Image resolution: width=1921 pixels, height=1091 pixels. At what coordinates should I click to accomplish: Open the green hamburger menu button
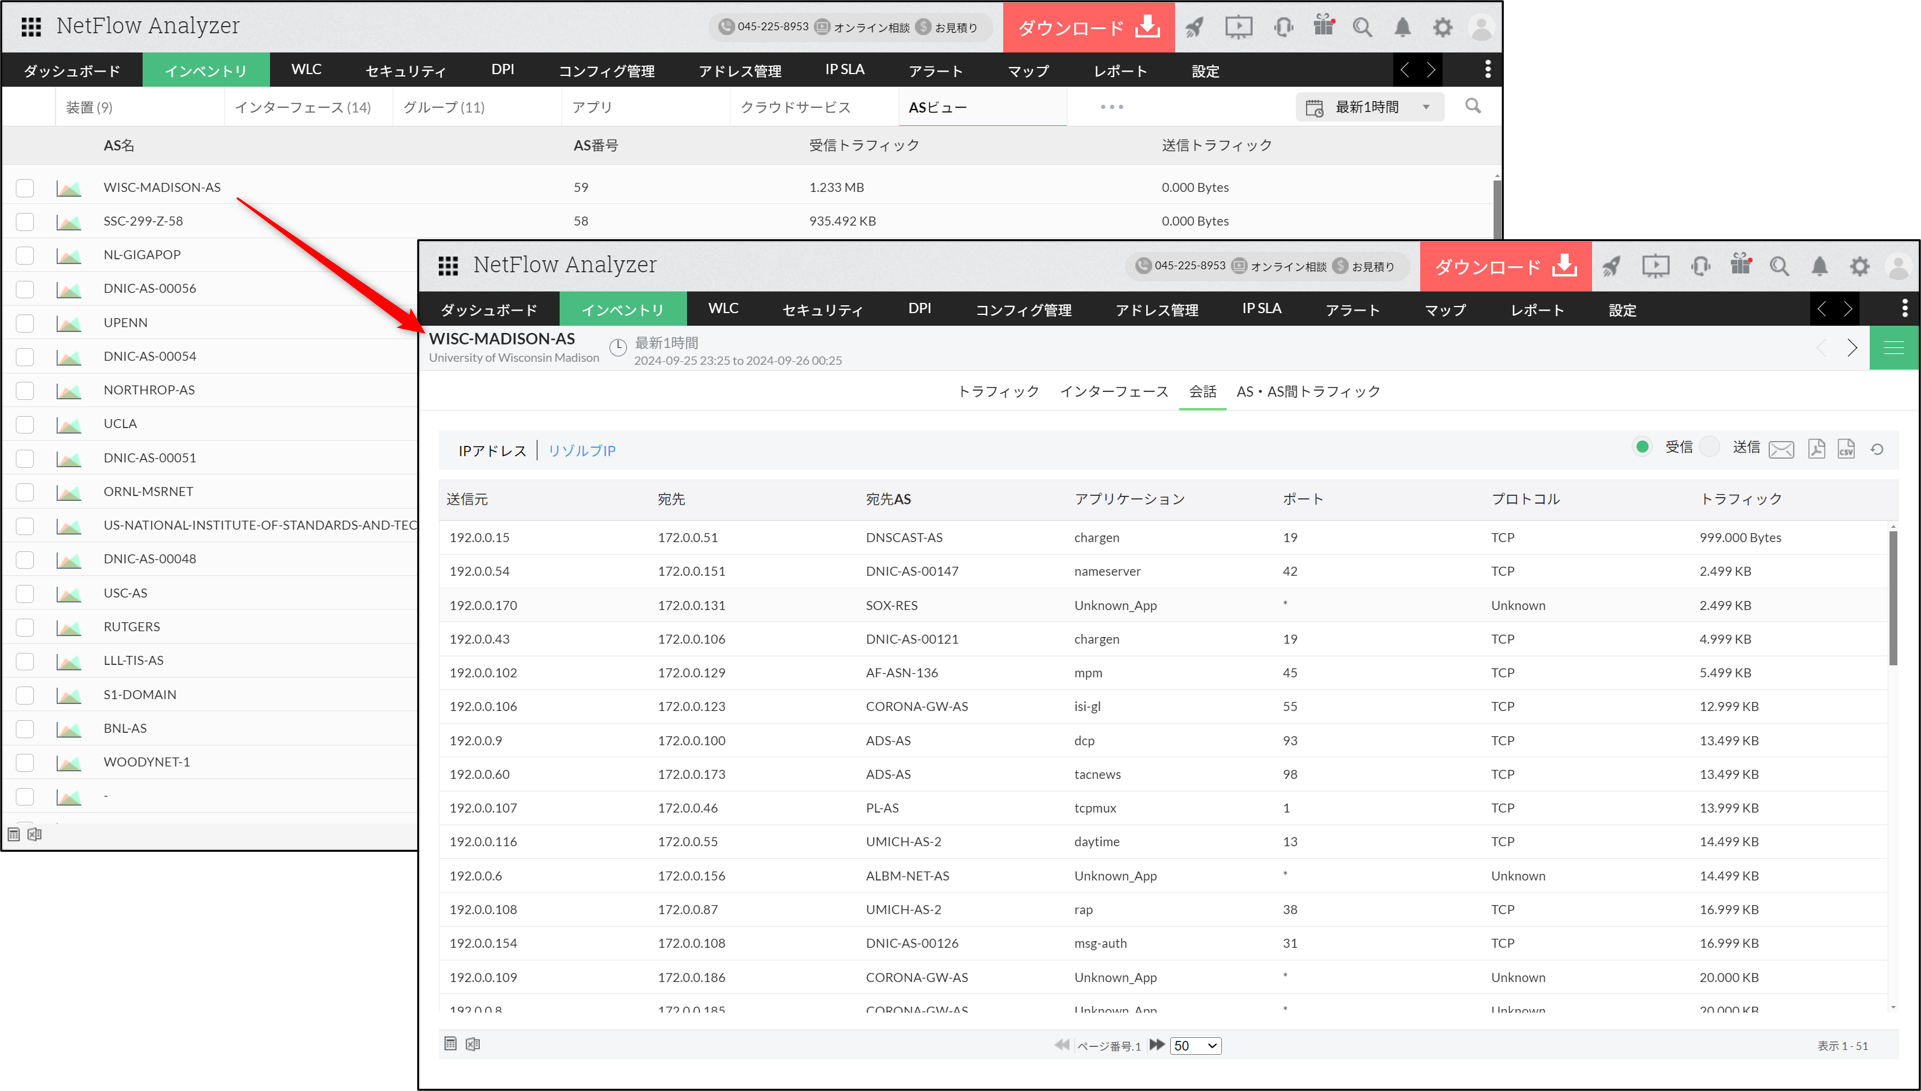click(x=1893, y=348)
